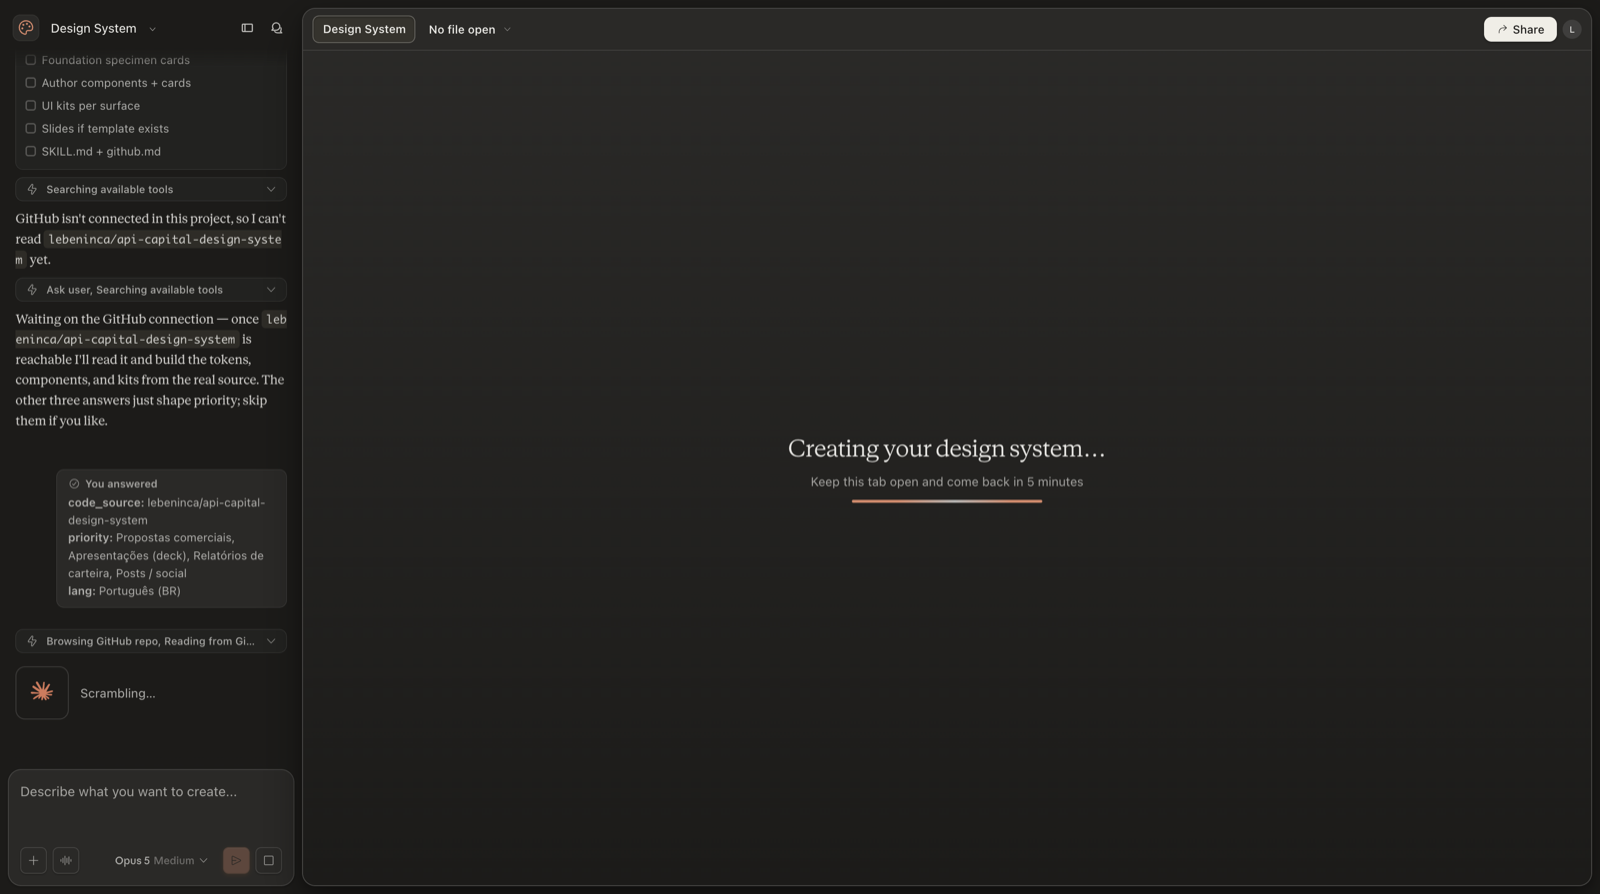Click the Waiting on the GitHub connection text

pos(151,370)
